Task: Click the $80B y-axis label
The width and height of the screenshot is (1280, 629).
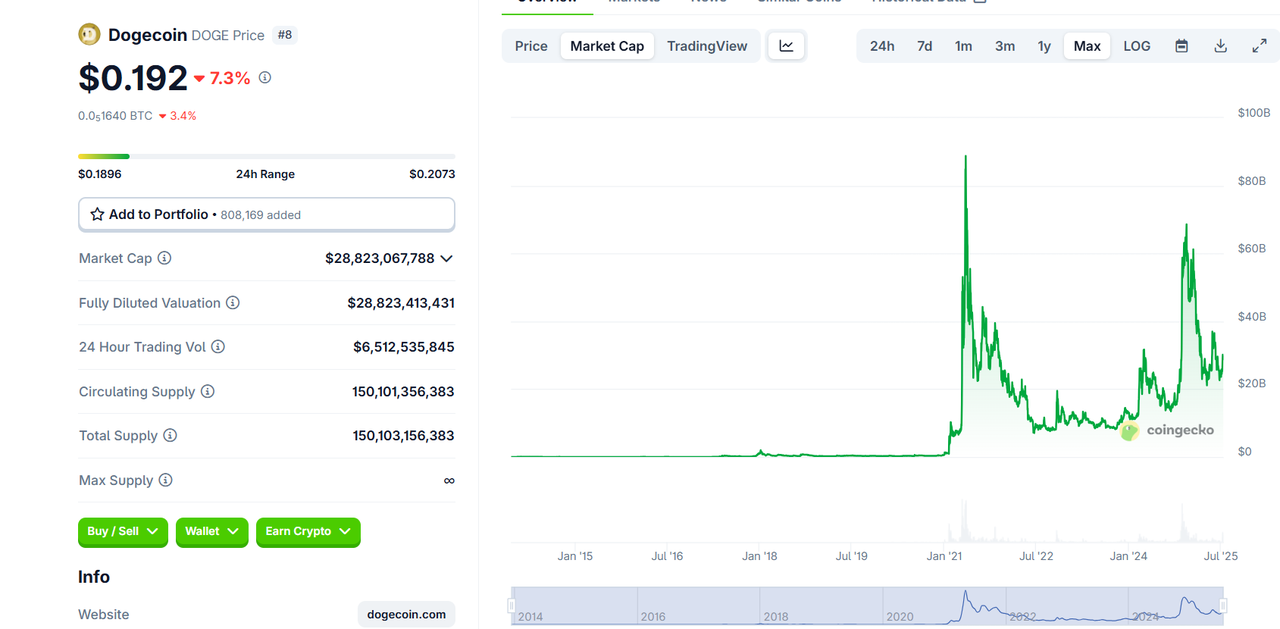Action: pyautogui.click(x=1253, y=181)
